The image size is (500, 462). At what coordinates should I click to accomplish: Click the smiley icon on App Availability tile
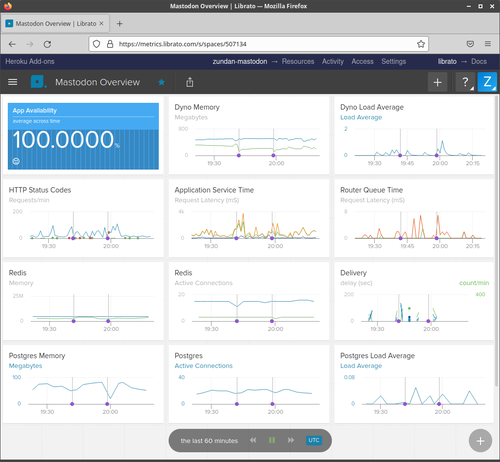click(16, 161)
